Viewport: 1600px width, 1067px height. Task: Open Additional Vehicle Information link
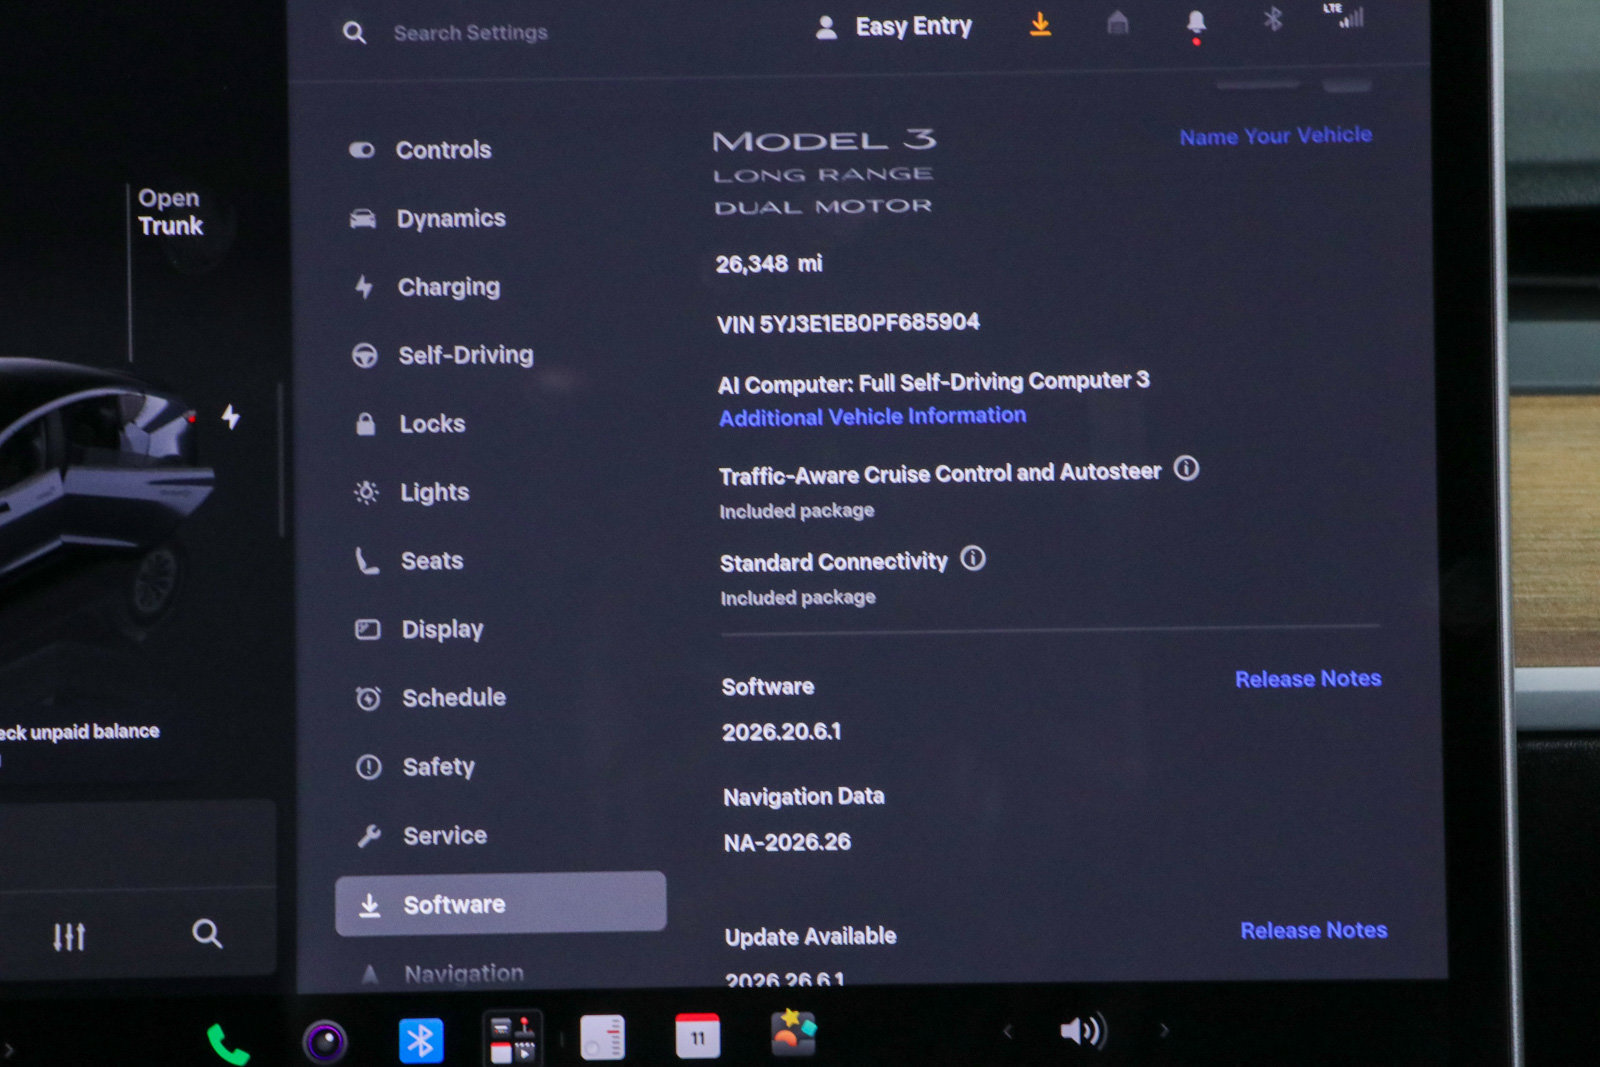click(872, 416)
